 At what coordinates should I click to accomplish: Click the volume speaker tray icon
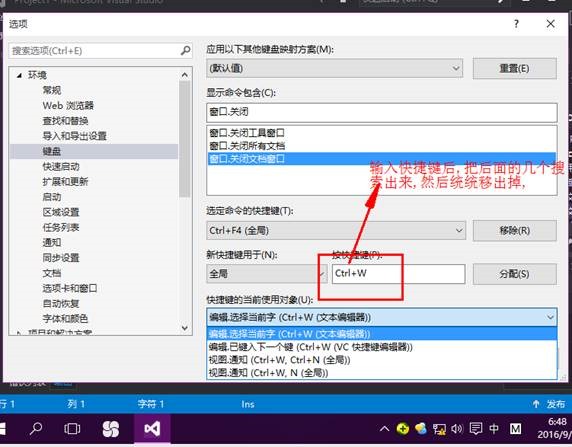click(457, 428)
